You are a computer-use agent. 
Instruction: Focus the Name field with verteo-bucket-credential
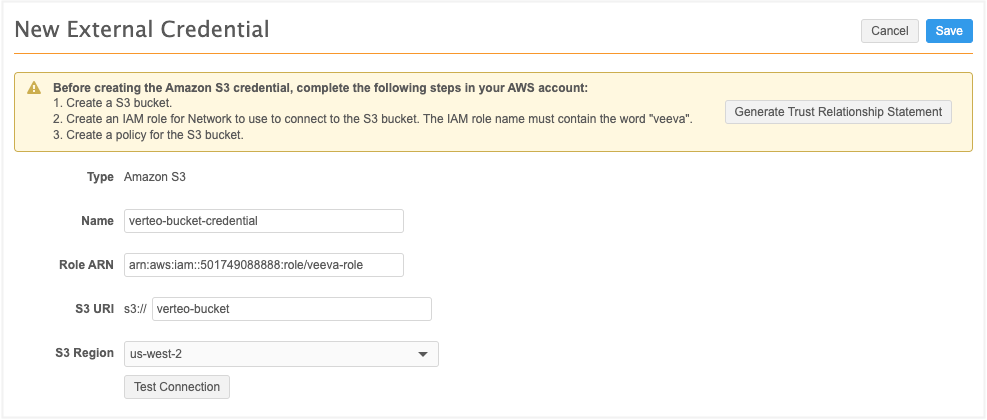coord(263,221)
